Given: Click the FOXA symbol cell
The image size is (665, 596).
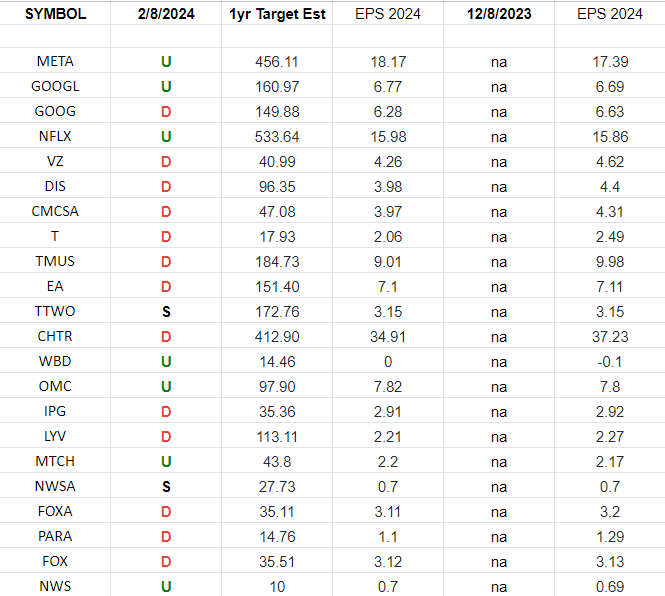Looking at the screenshot, I should tap(55, 511).
